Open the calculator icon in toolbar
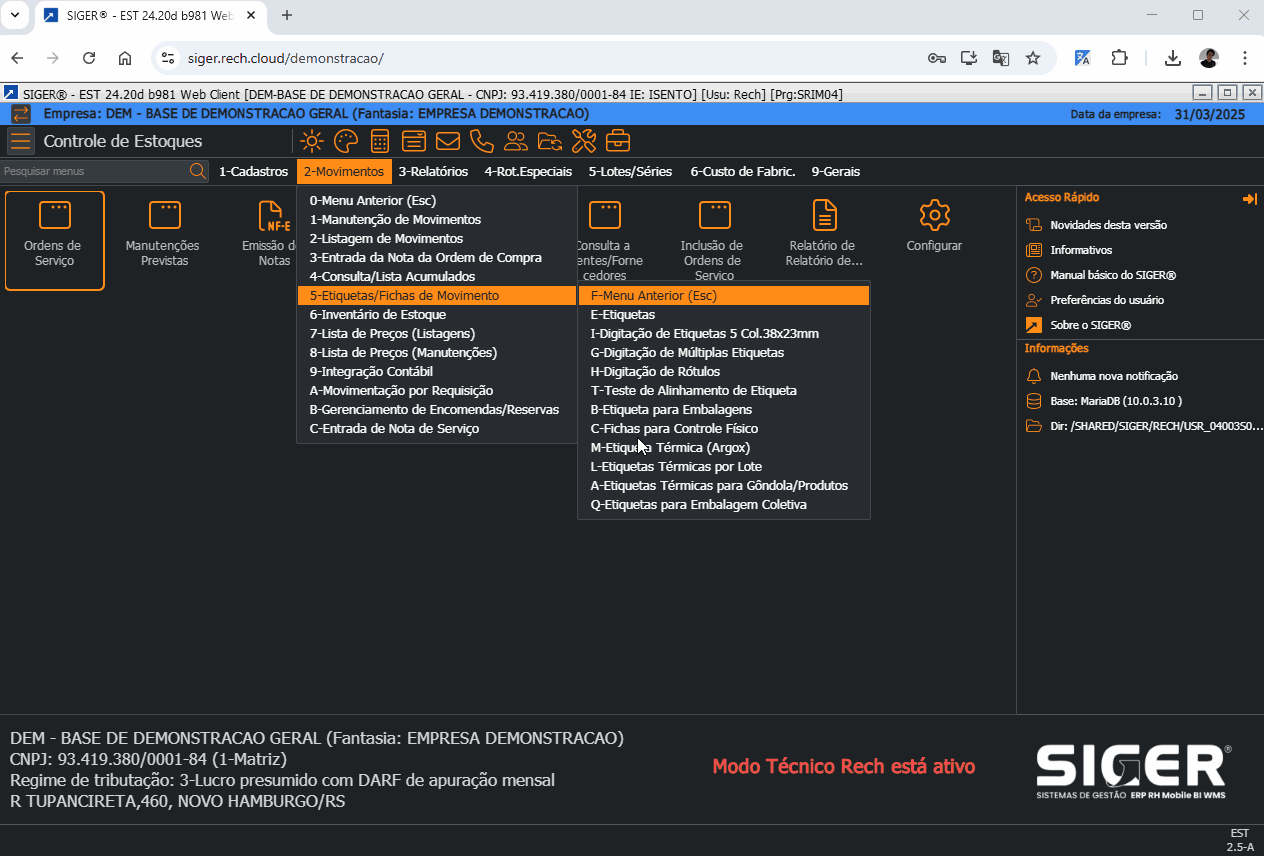 [380, 141]
